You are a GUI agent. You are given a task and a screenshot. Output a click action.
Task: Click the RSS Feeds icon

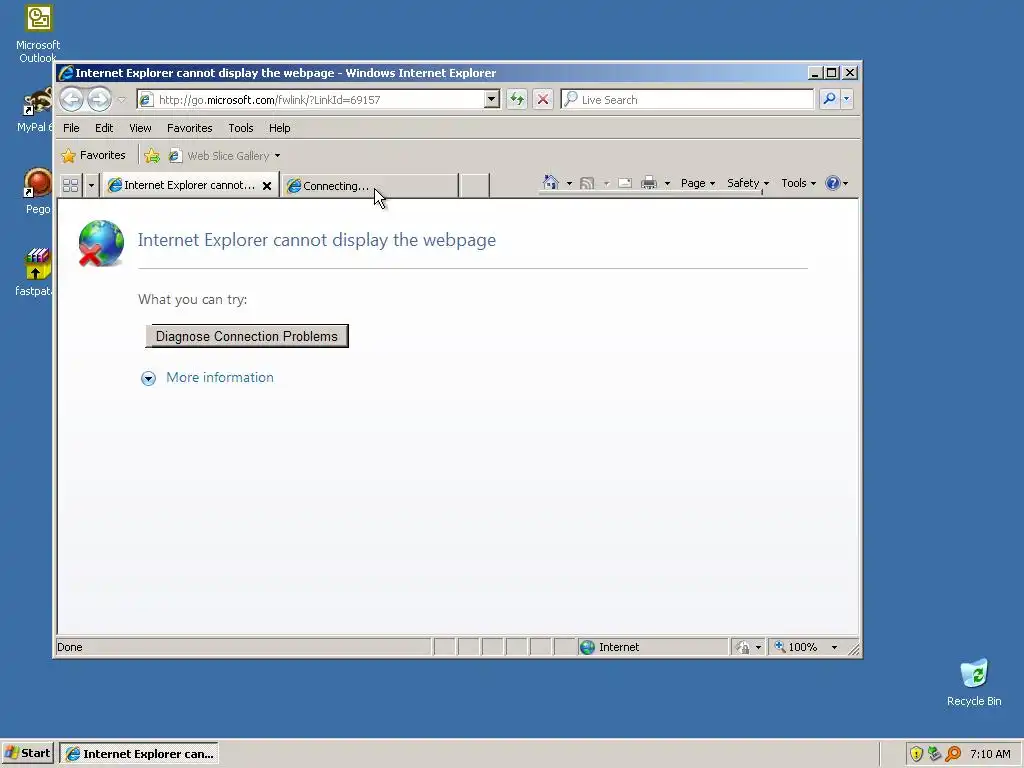point(587,184)
